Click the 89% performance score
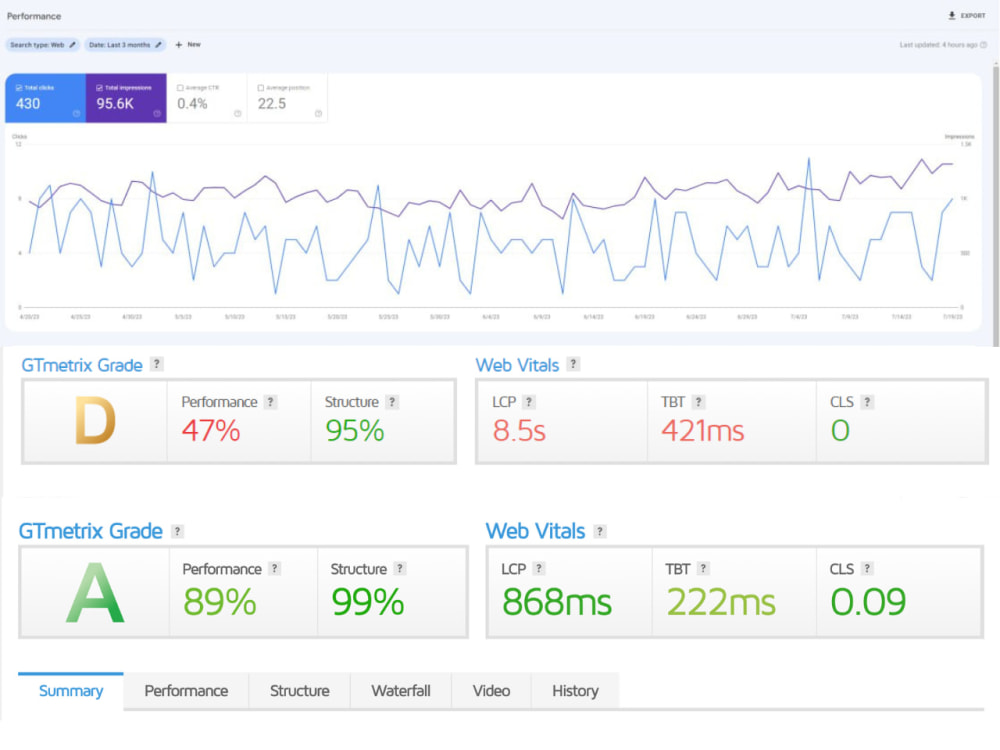The image size is (1000, 750). [219, 602]
